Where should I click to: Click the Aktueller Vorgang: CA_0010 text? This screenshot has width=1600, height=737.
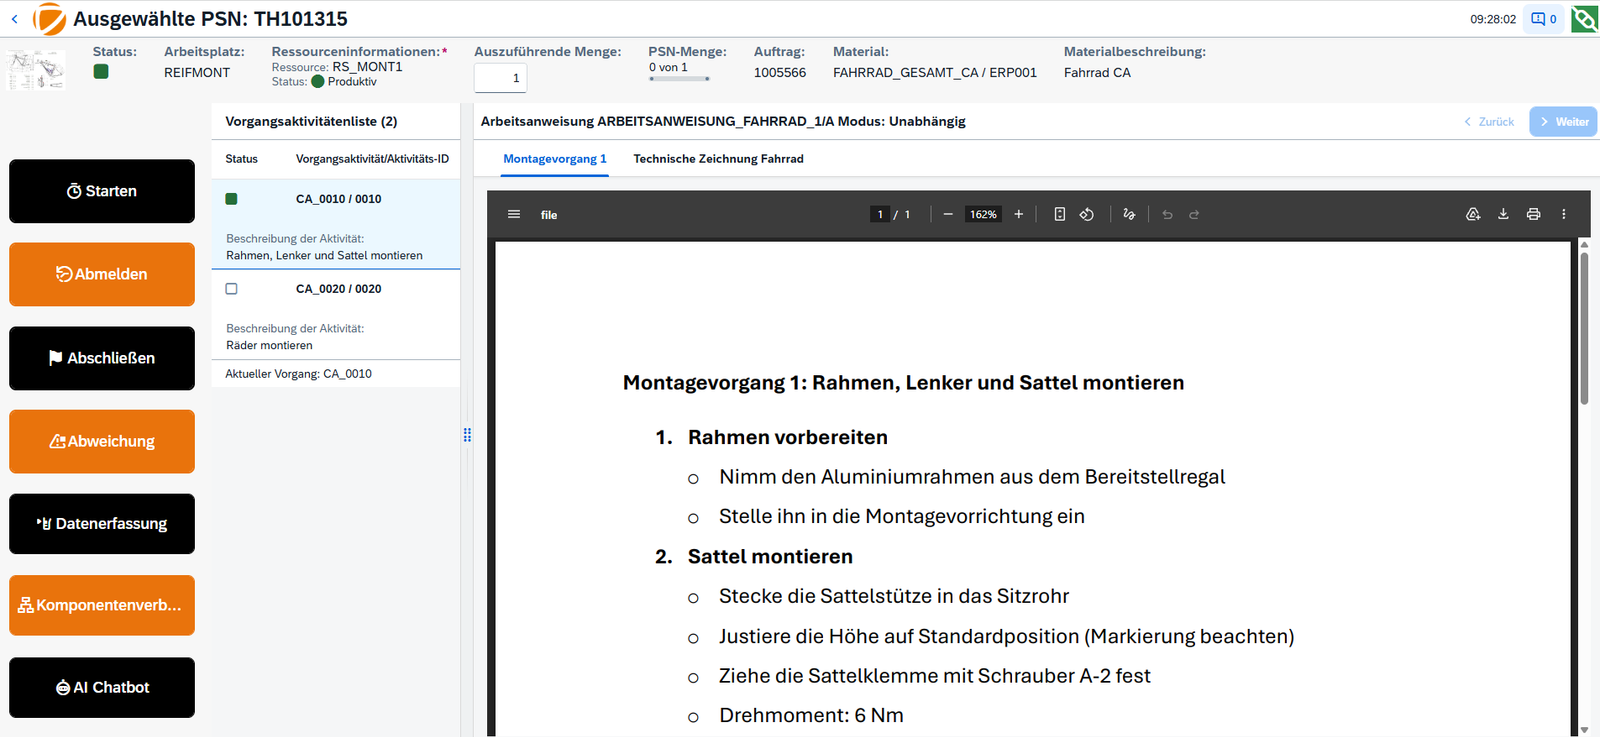(298, 374)
